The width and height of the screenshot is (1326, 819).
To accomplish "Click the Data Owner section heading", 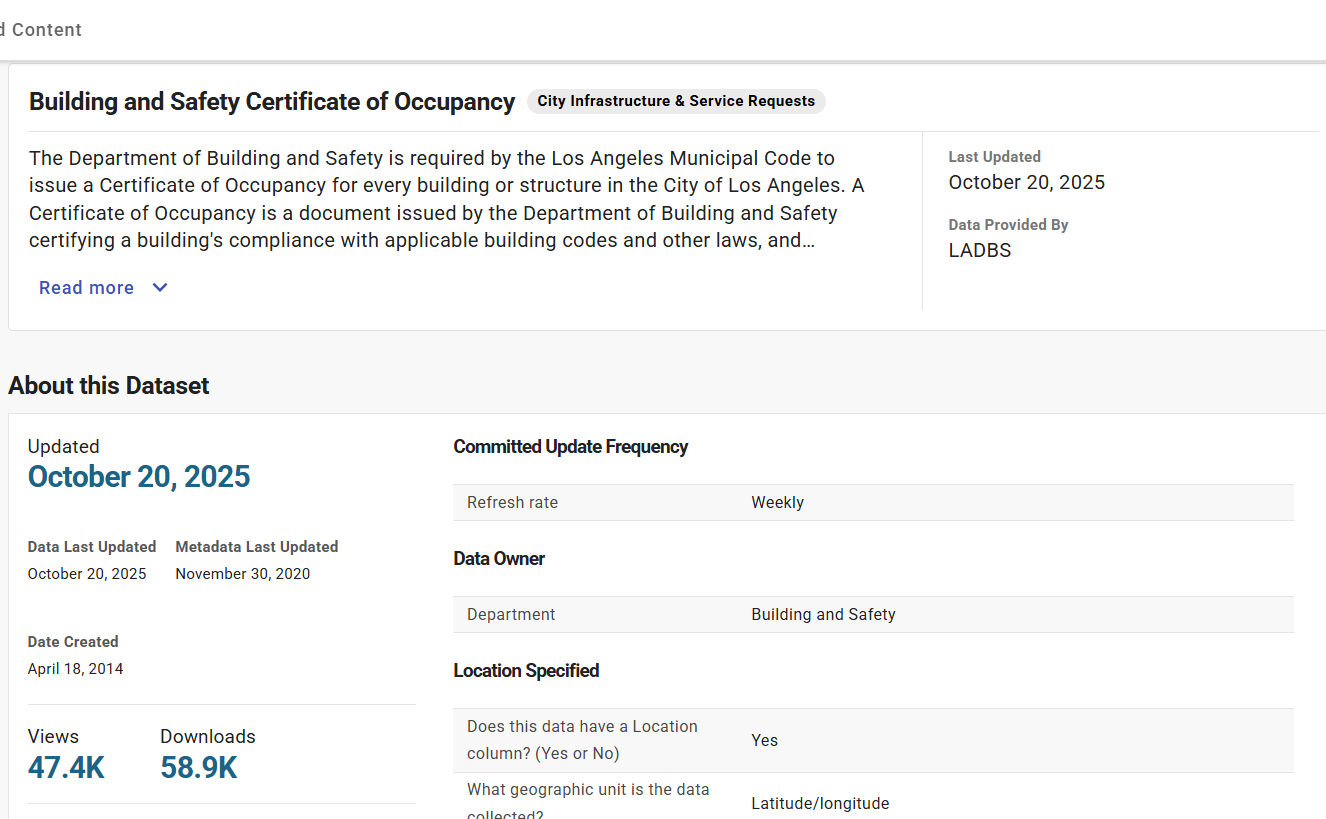I will click(x=499, y=559).
